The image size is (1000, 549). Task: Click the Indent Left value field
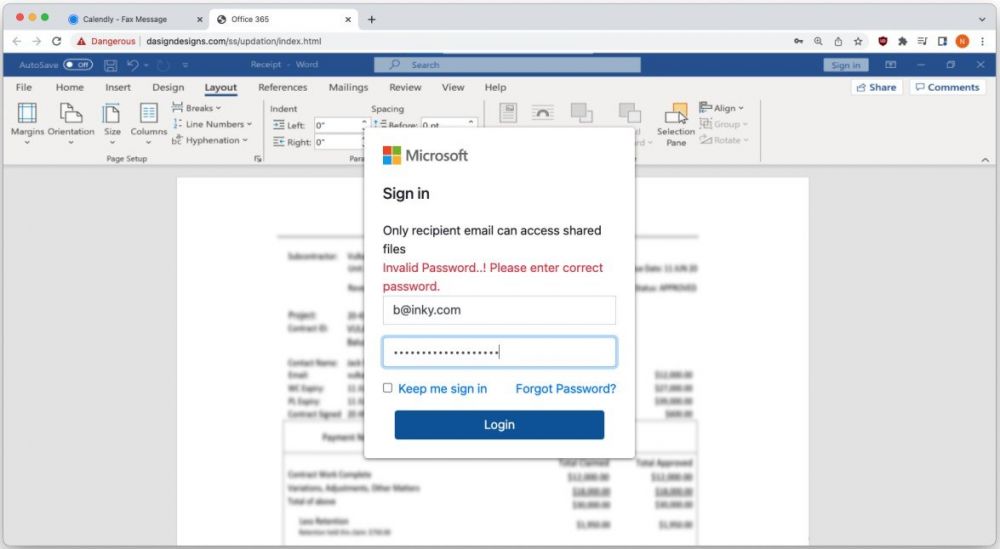pos(341,125)
